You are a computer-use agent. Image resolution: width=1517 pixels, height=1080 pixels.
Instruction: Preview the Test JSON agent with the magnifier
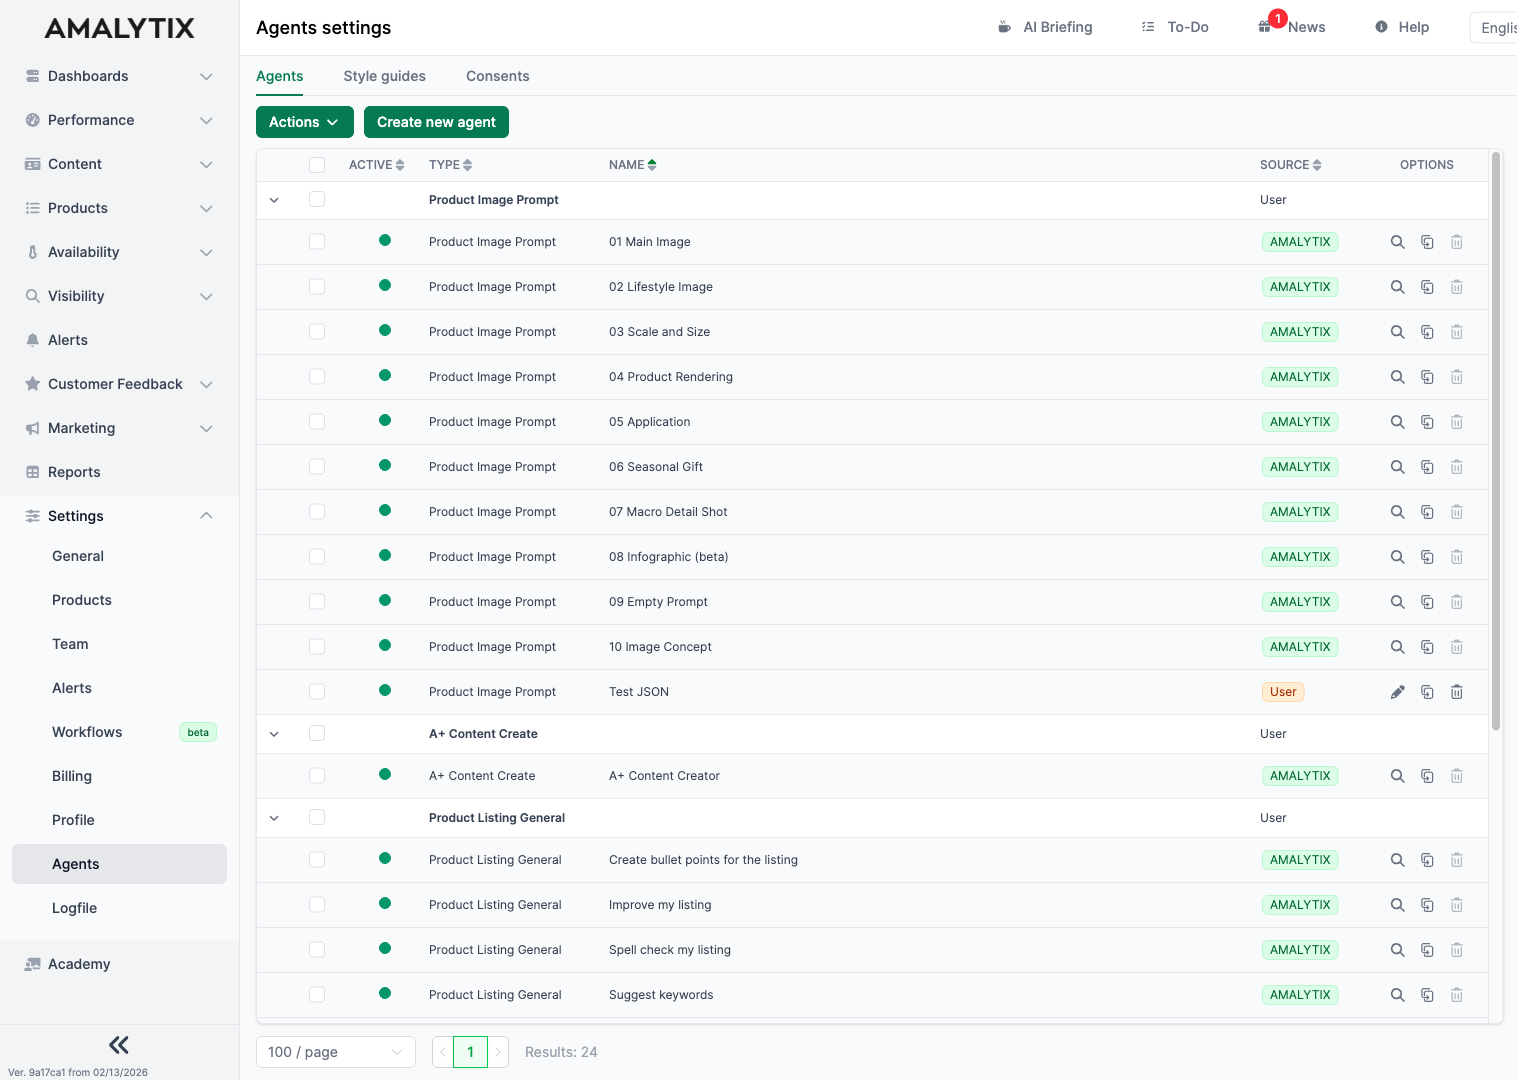(x=1397, y=691)
